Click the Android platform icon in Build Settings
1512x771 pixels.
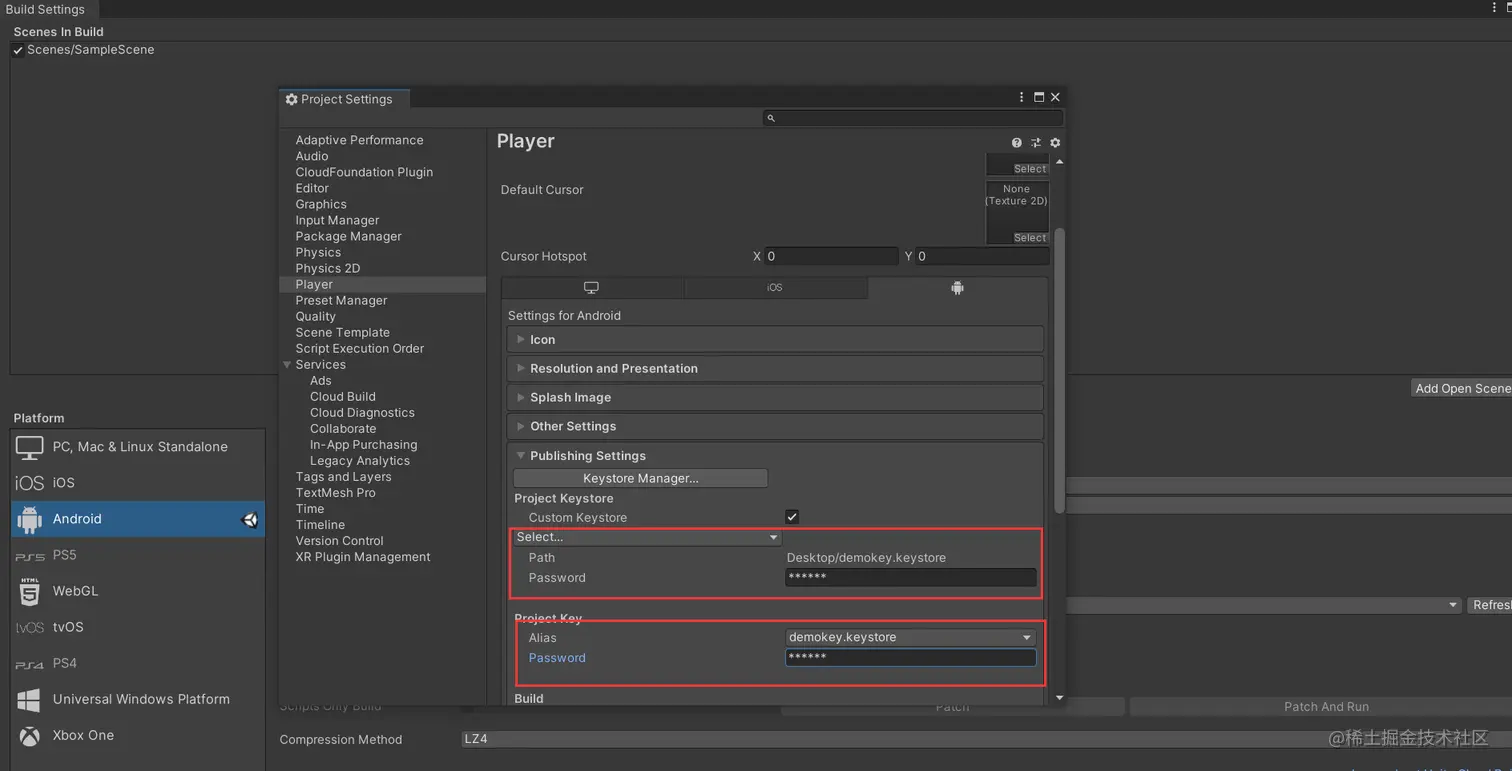pos(30,519)
